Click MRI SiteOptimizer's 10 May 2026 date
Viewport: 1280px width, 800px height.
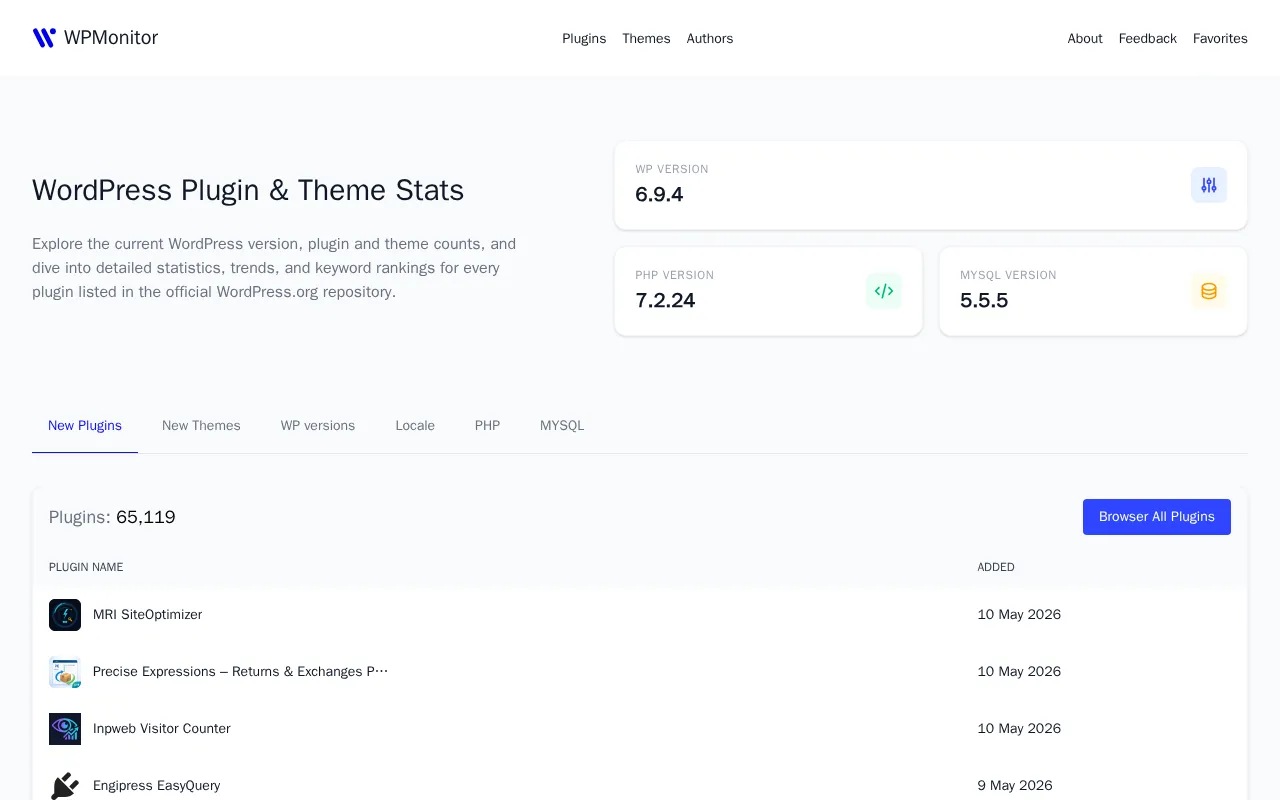(x=1019, y=615)
